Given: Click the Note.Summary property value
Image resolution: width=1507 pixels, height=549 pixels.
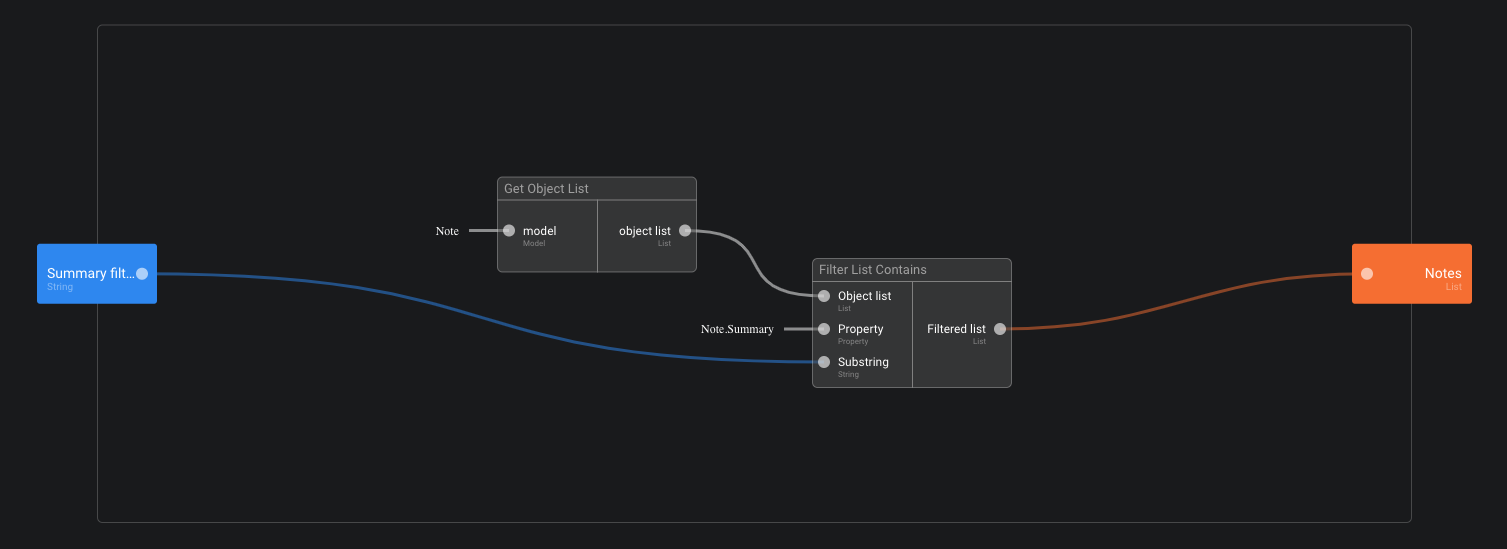Looking at the screenshot, I should pos(737,329).
